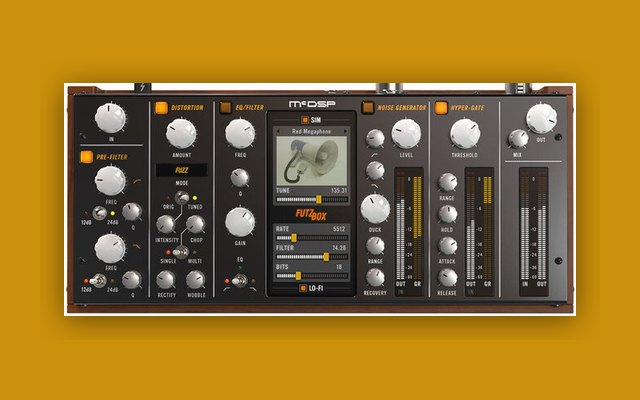Screen dimensions: 640x400
Task: Click the HOLD knob
Action: point(447,214)
